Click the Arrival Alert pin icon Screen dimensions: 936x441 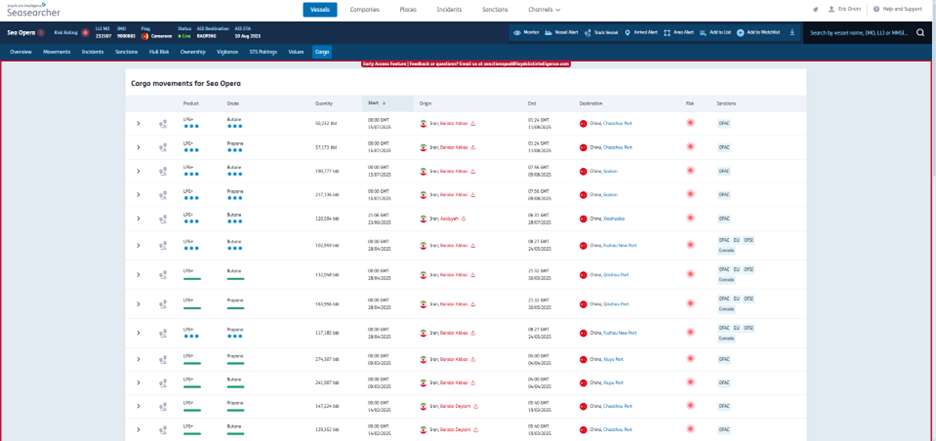click(627, 32)
